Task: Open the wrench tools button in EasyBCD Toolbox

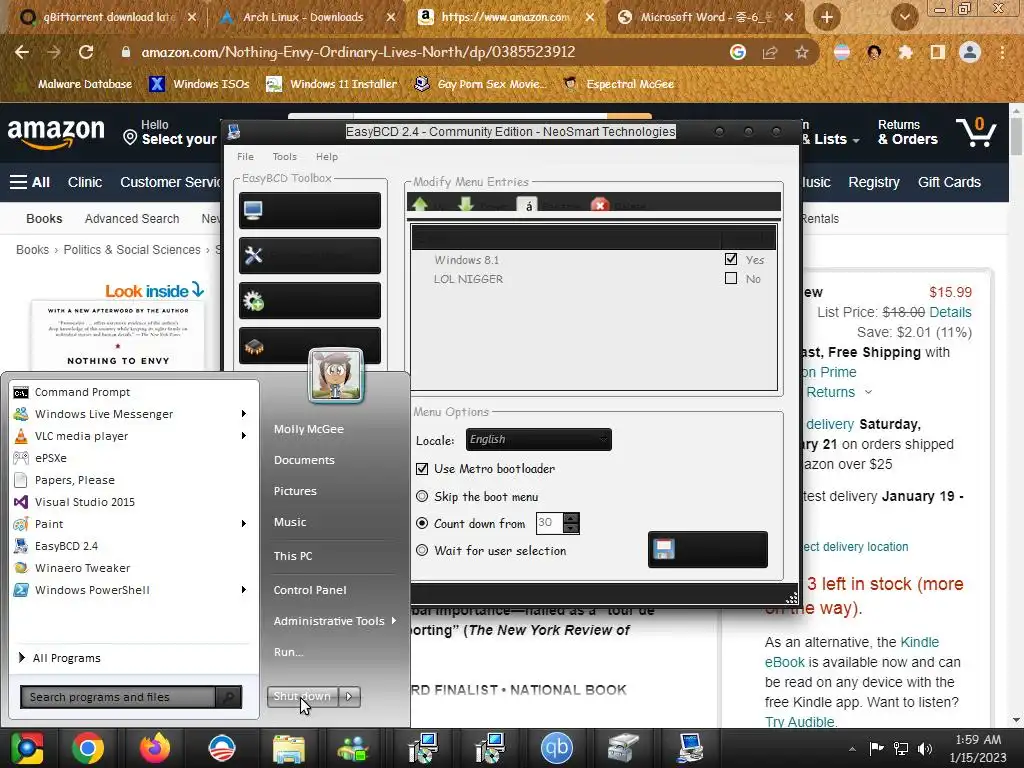Action: pyautogui.click(x=310, y=255)
